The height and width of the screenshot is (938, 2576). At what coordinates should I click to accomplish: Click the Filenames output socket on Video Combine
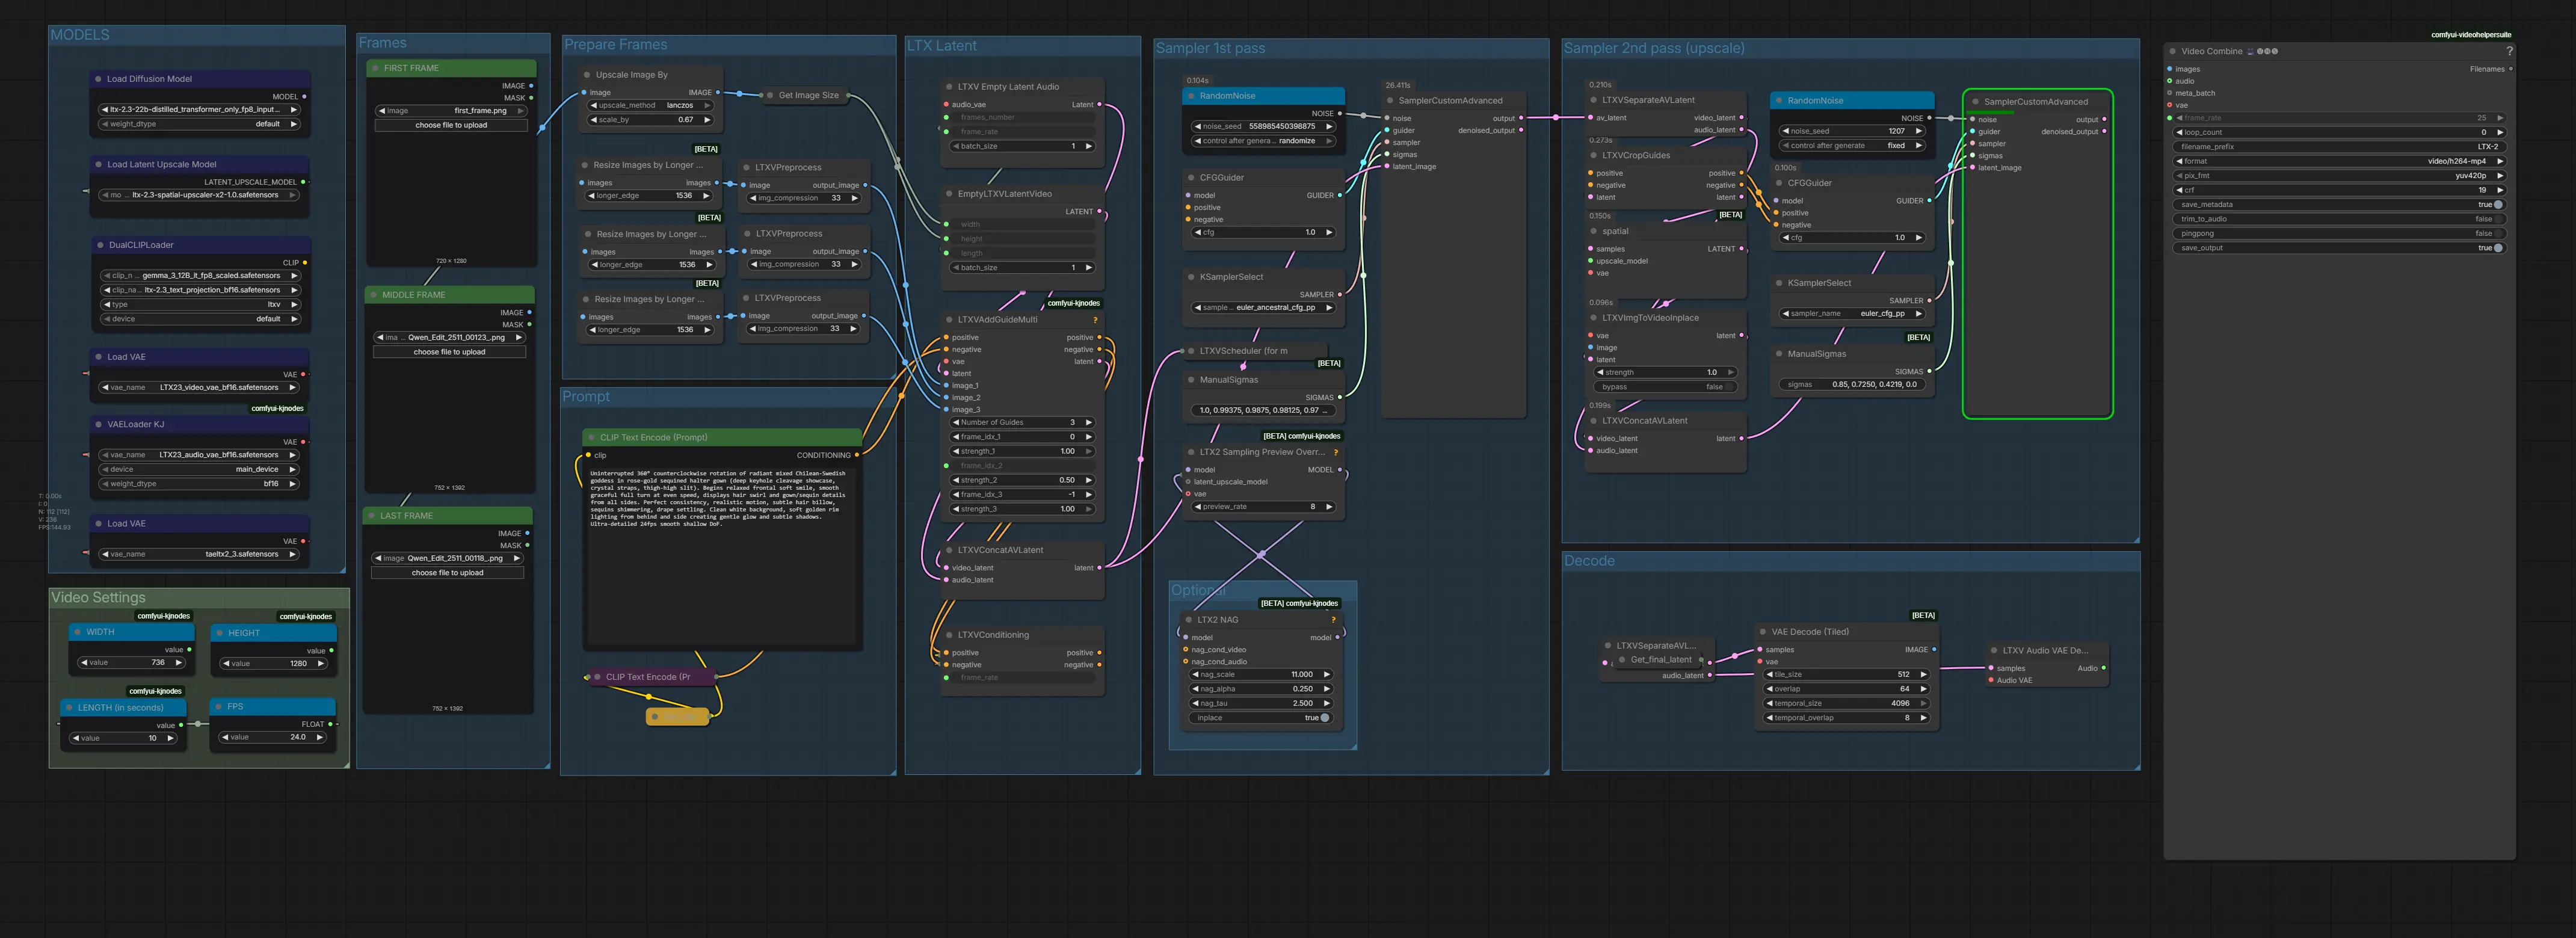click(2510, 69)
